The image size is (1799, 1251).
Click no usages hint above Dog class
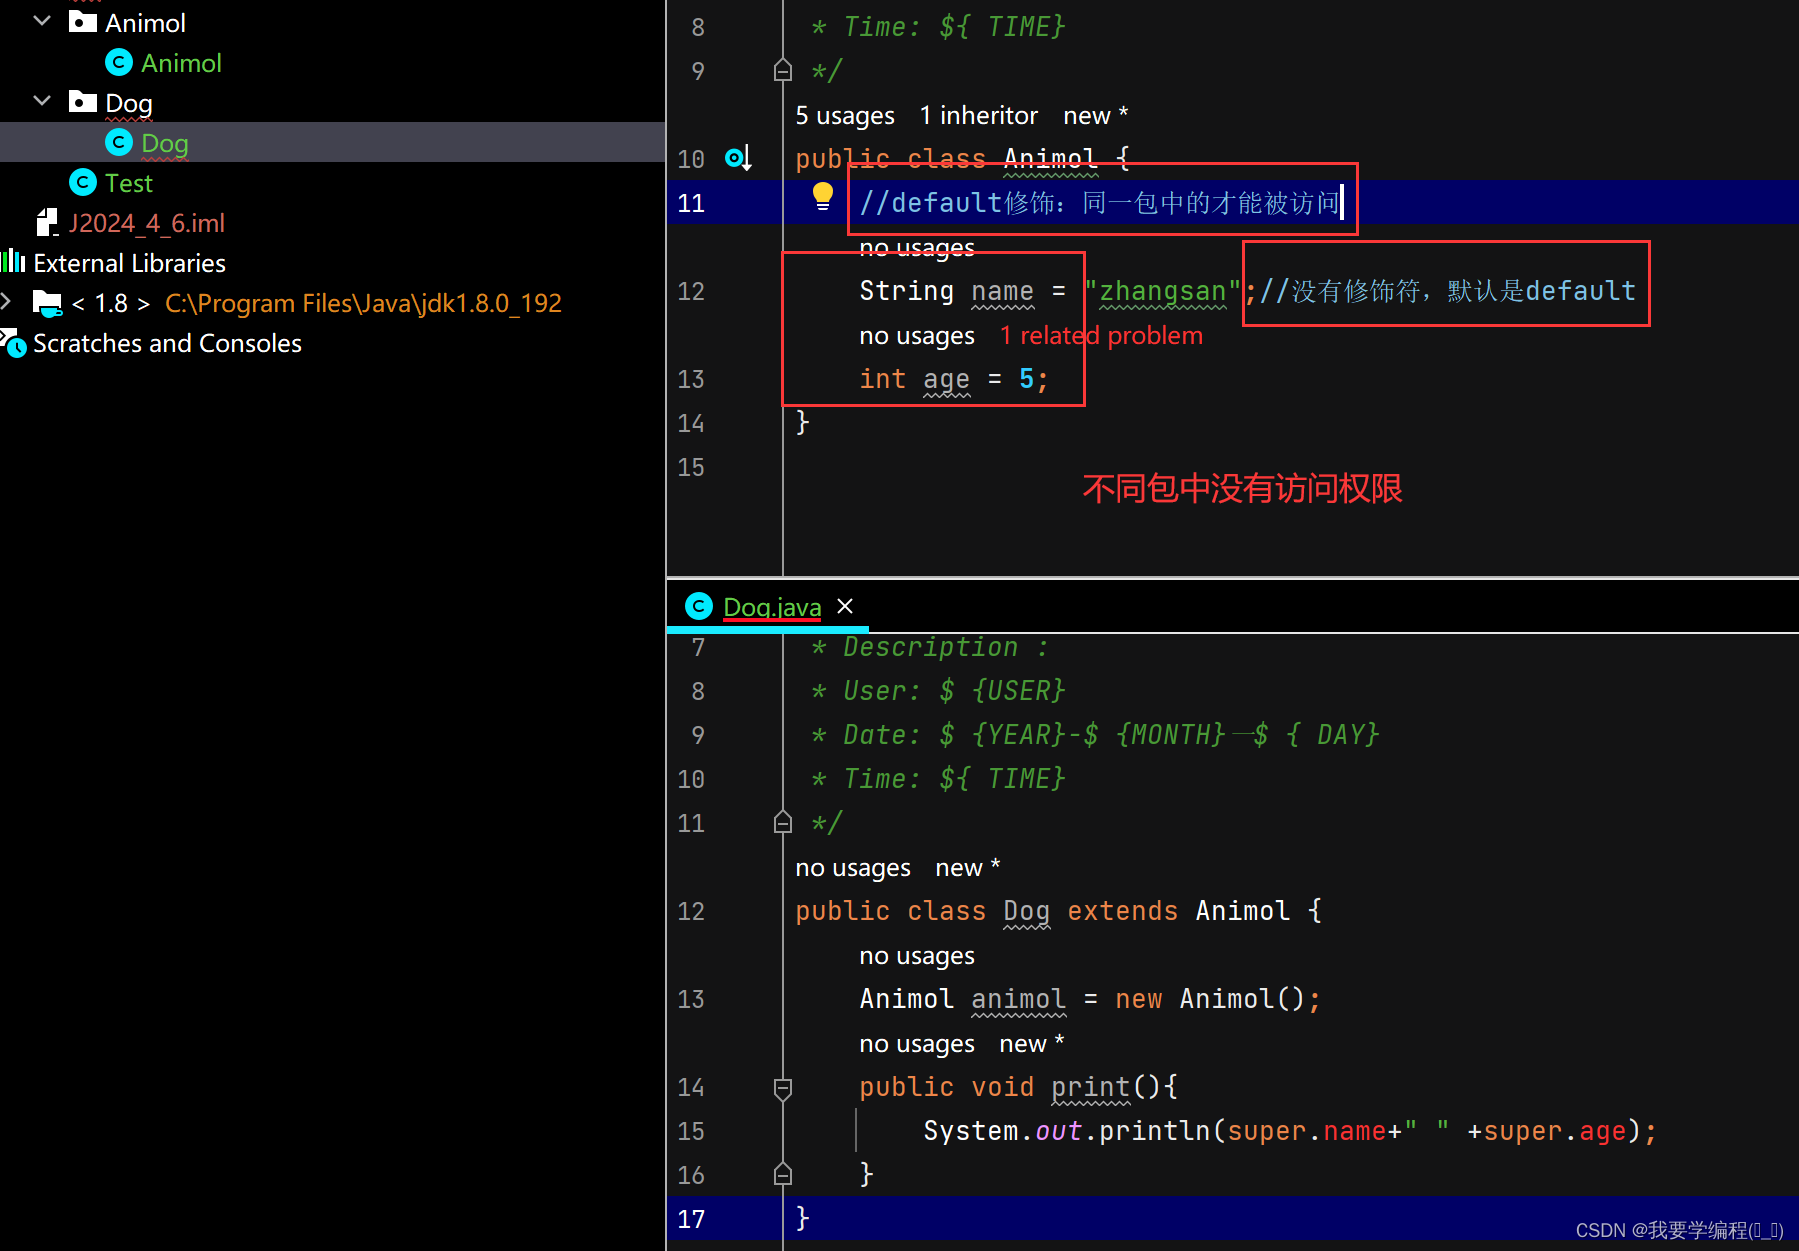853,868
